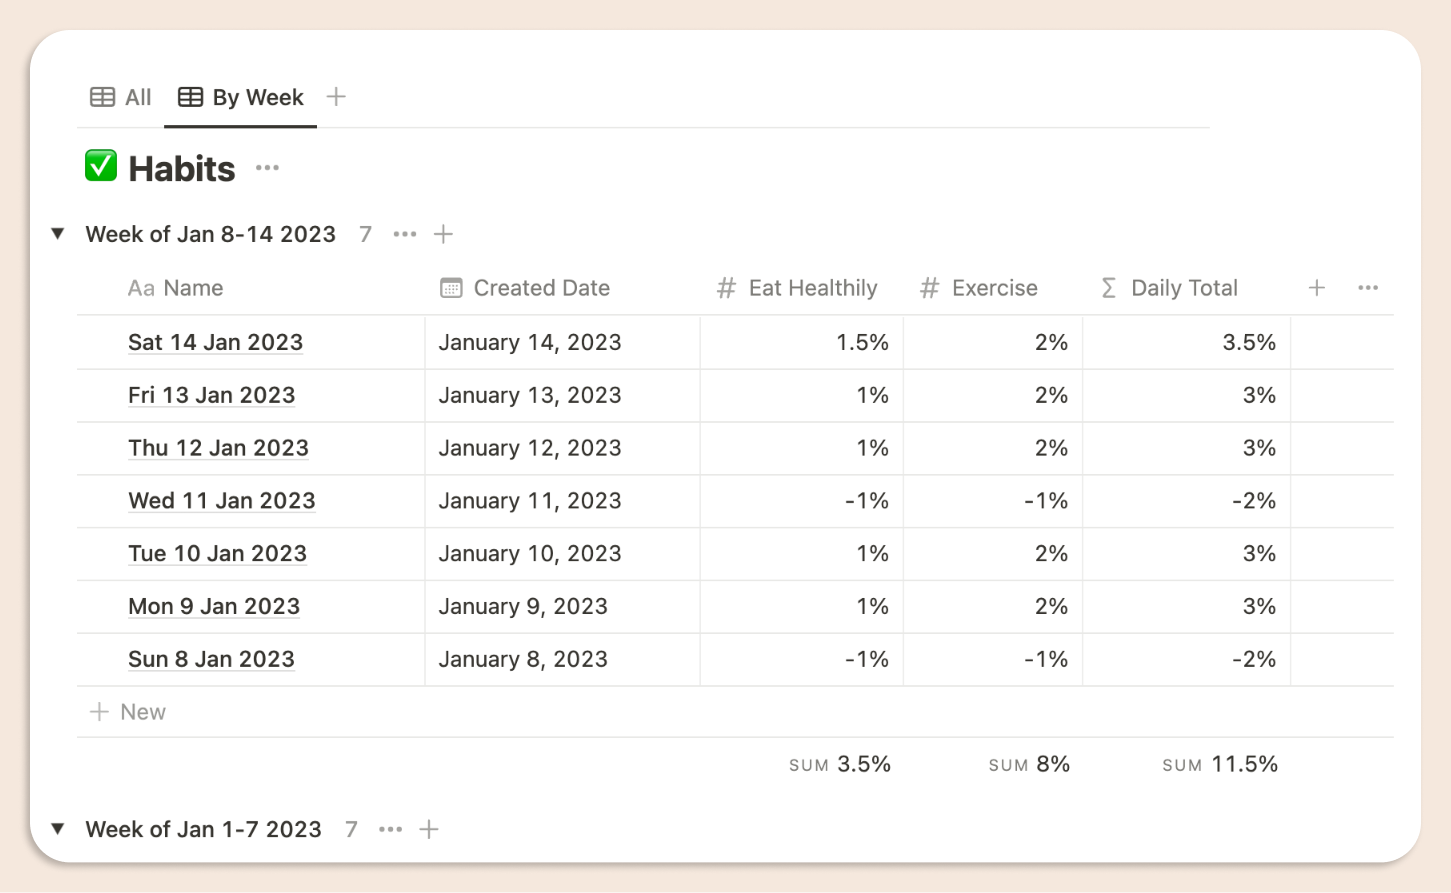Open the Wed 11 Jan 2023 entry

pos(221,501)
